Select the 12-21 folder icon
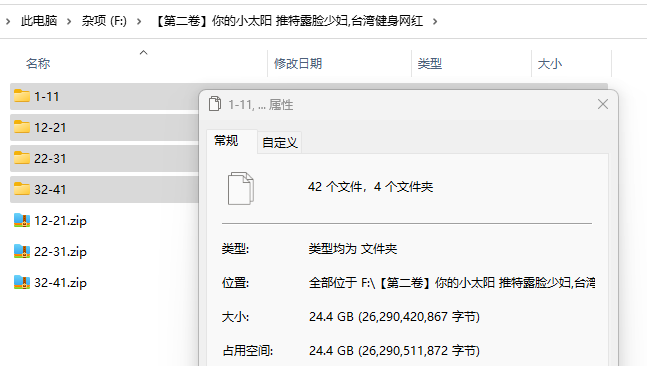This screenshot has width=647, height=366. [22, 127]
